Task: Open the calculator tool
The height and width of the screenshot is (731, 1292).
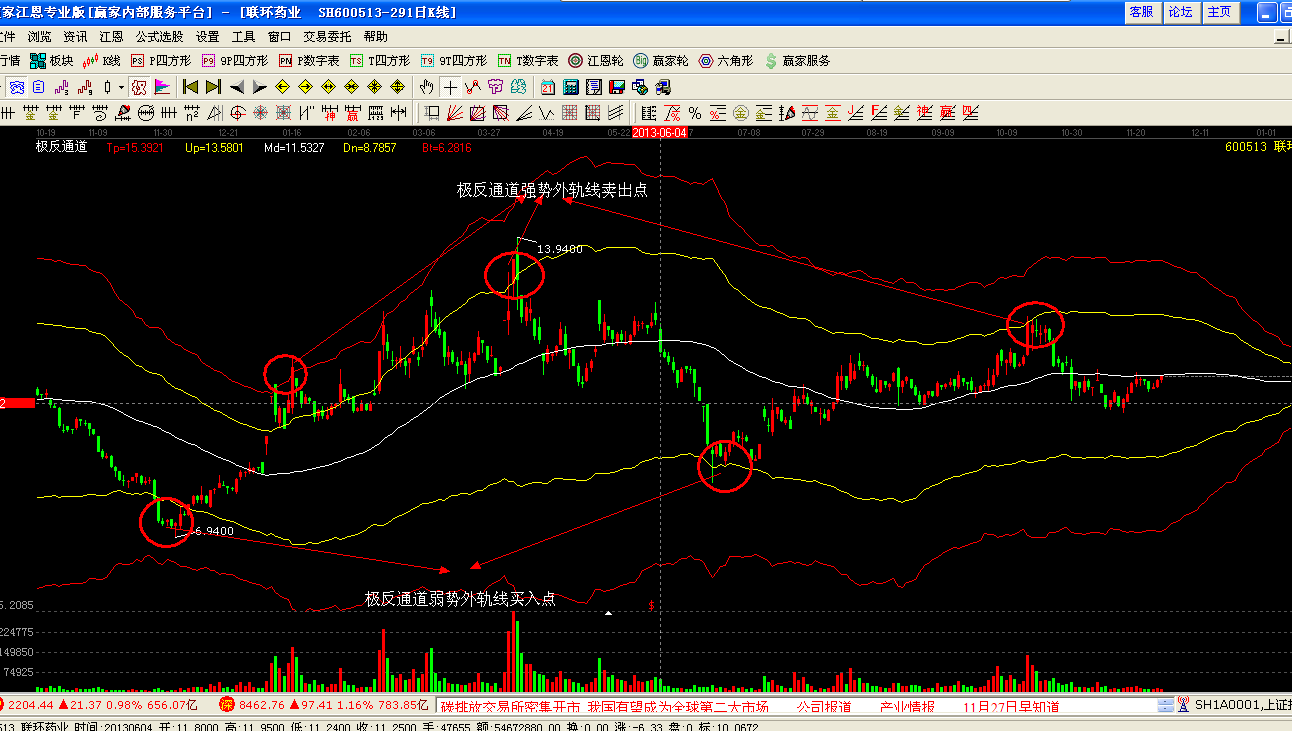Action: point(571,87)
